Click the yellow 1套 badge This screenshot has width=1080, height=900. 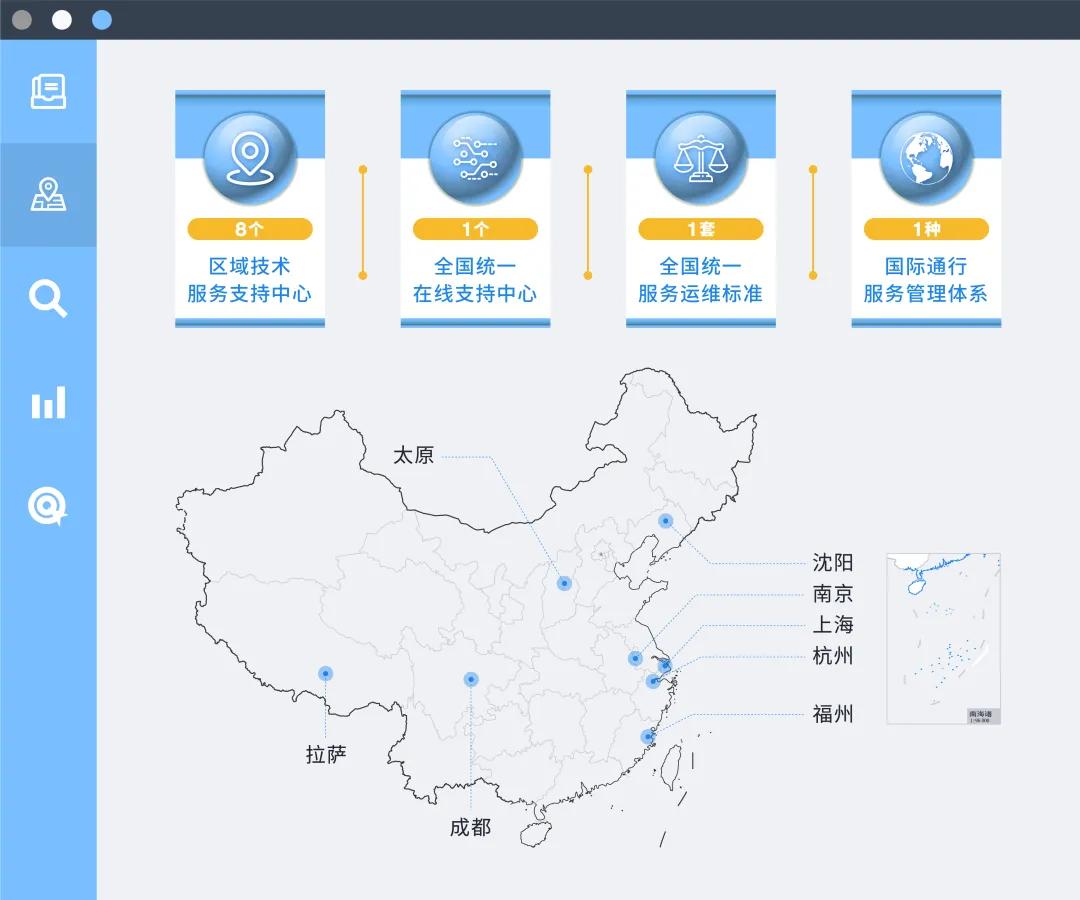coord(699,228)
